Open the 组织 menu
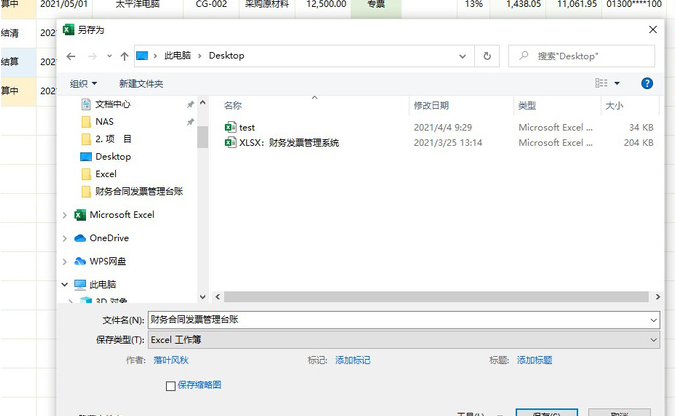 coord(83,84)
